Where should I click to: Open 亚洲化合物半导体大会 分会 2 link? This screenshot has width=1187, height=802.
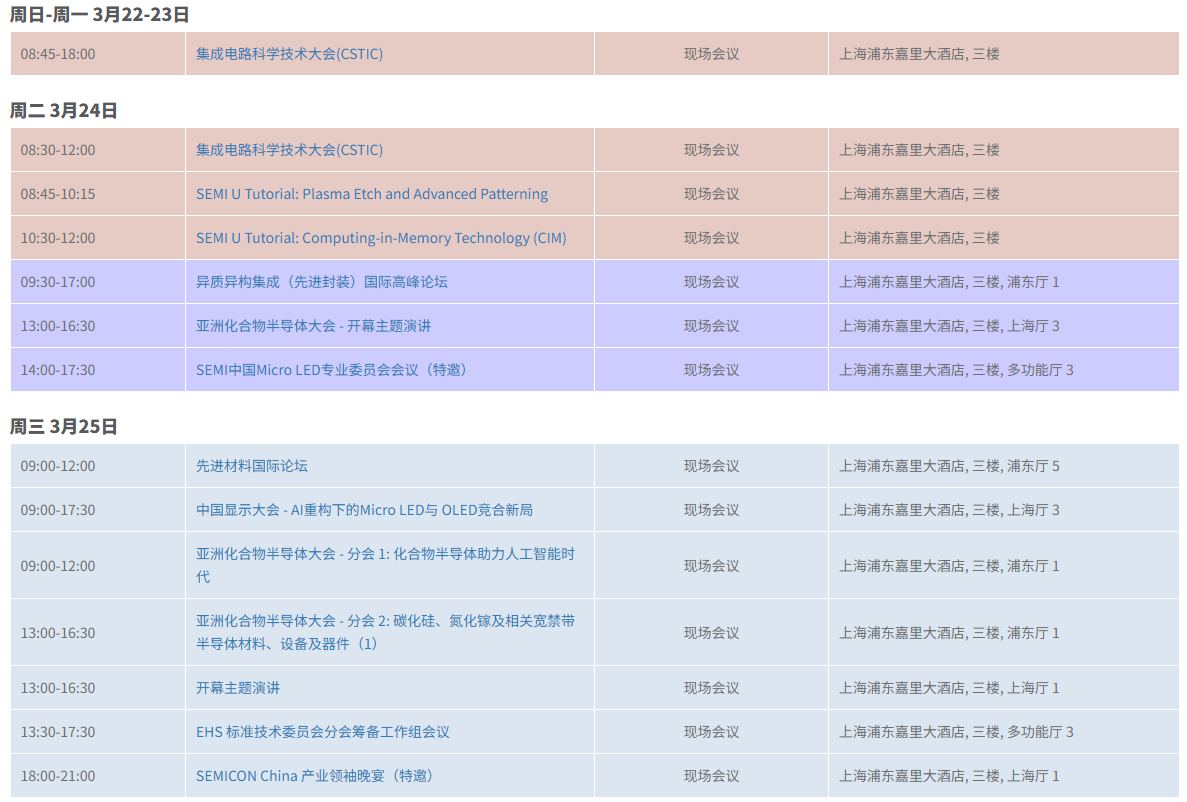click(x=385, y=632)
